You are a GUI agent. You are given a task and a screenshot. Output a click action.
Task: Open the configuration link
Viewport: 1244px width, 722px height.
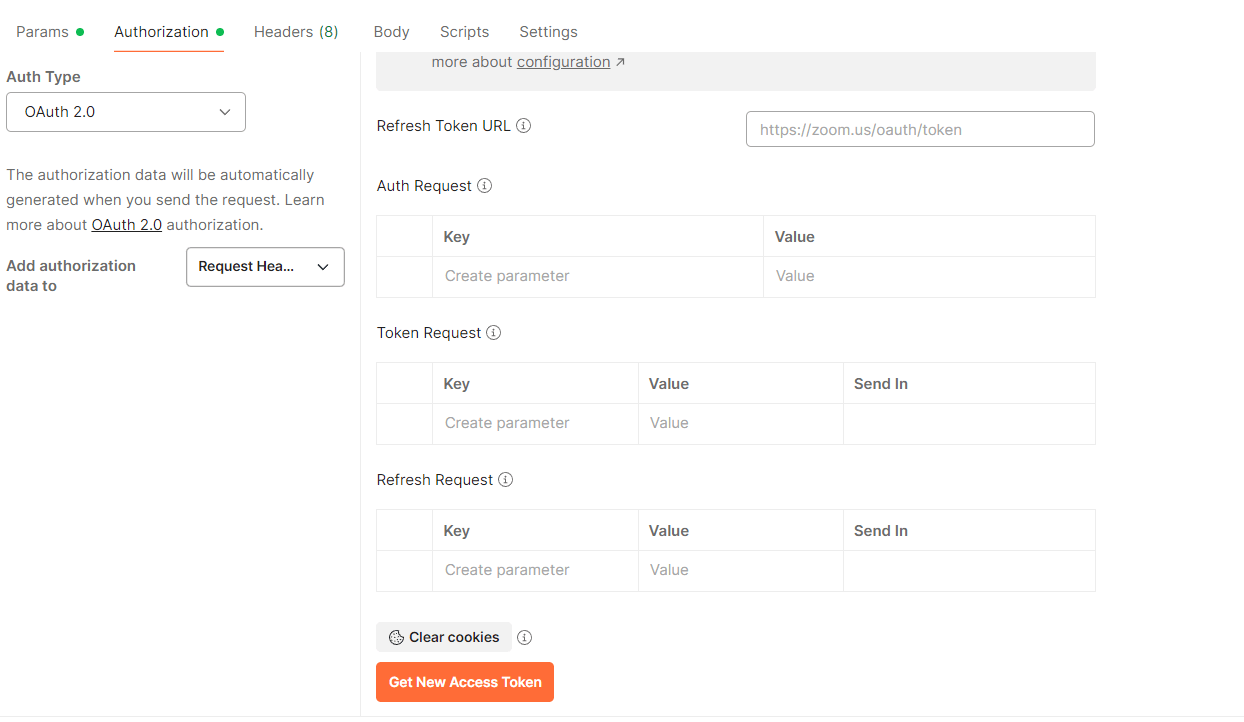pos(562,61)
